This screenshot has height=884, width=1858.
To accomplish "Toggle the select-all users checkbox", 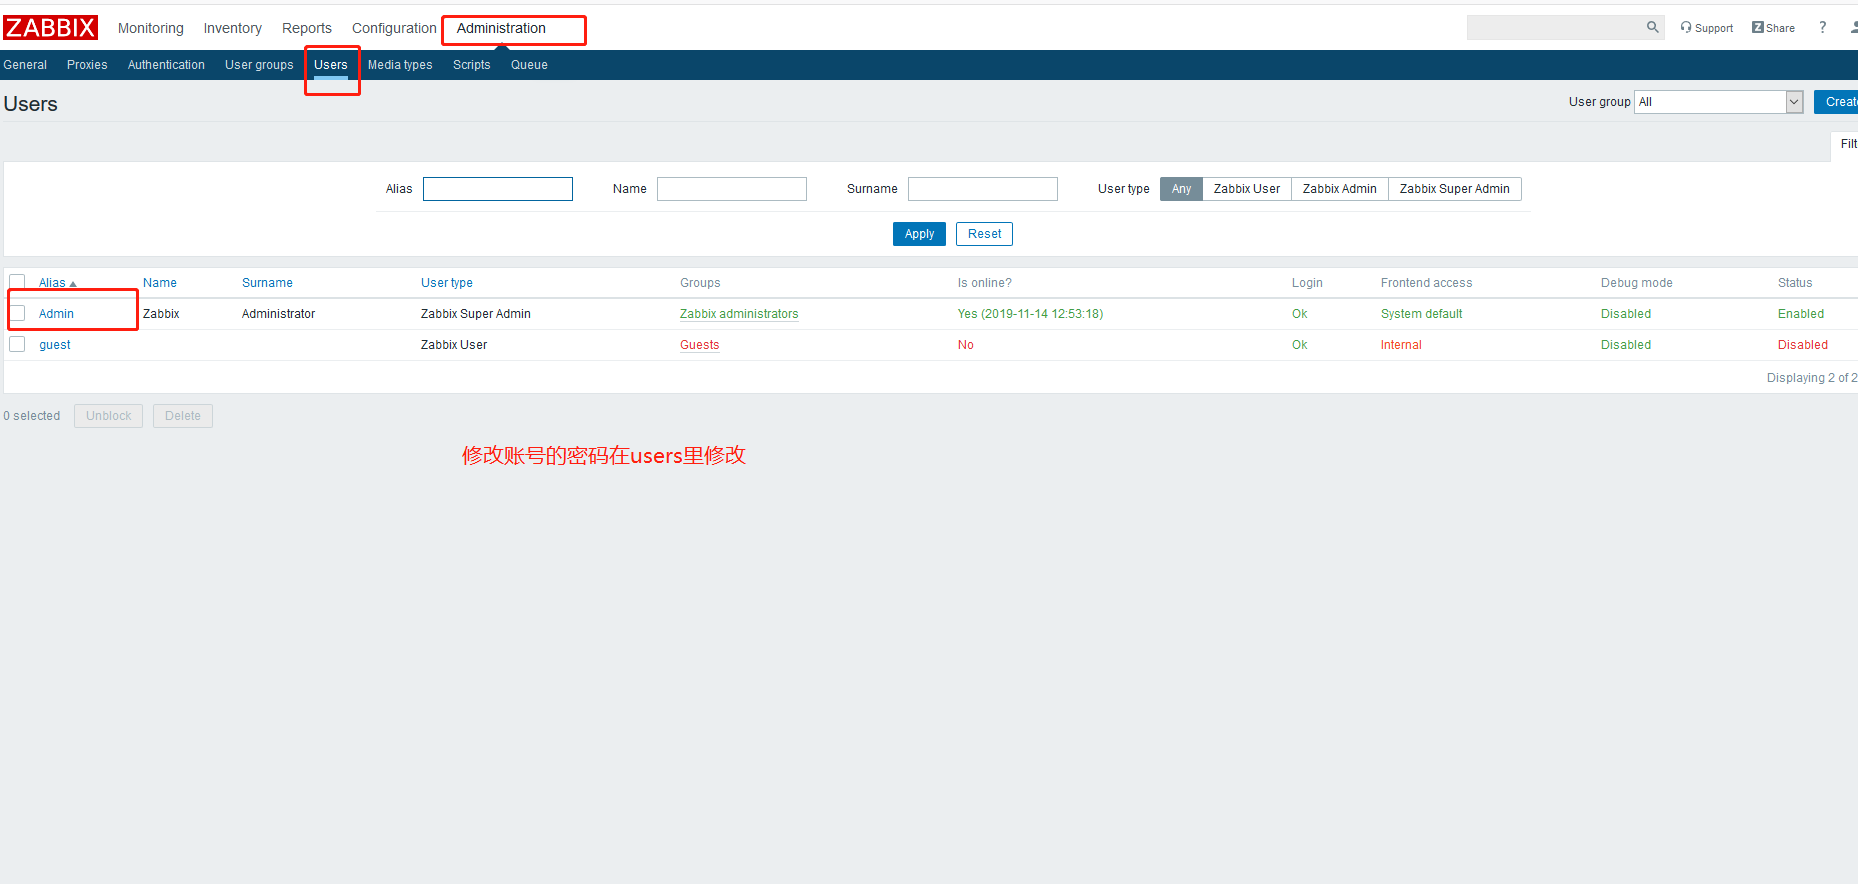I will pos(17,281).
